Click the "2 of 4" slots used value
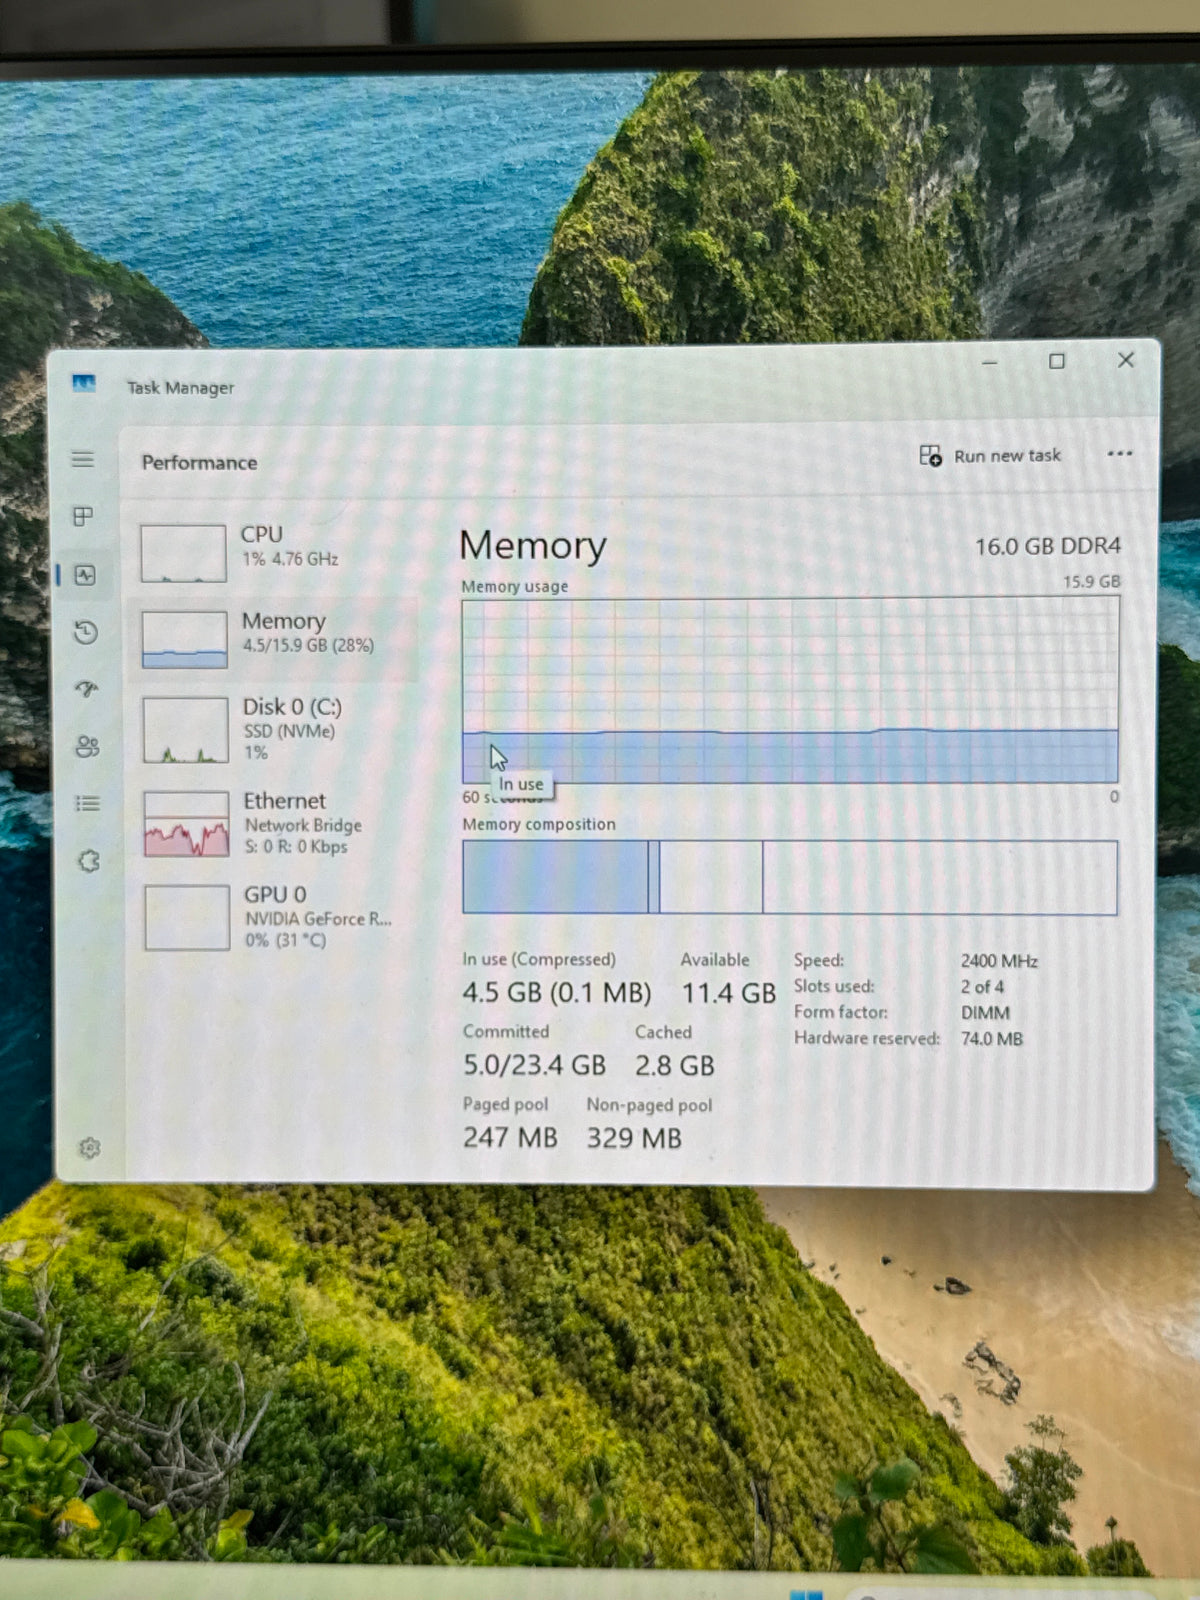Screen dimensions: 1200x1600 (982, 987)
